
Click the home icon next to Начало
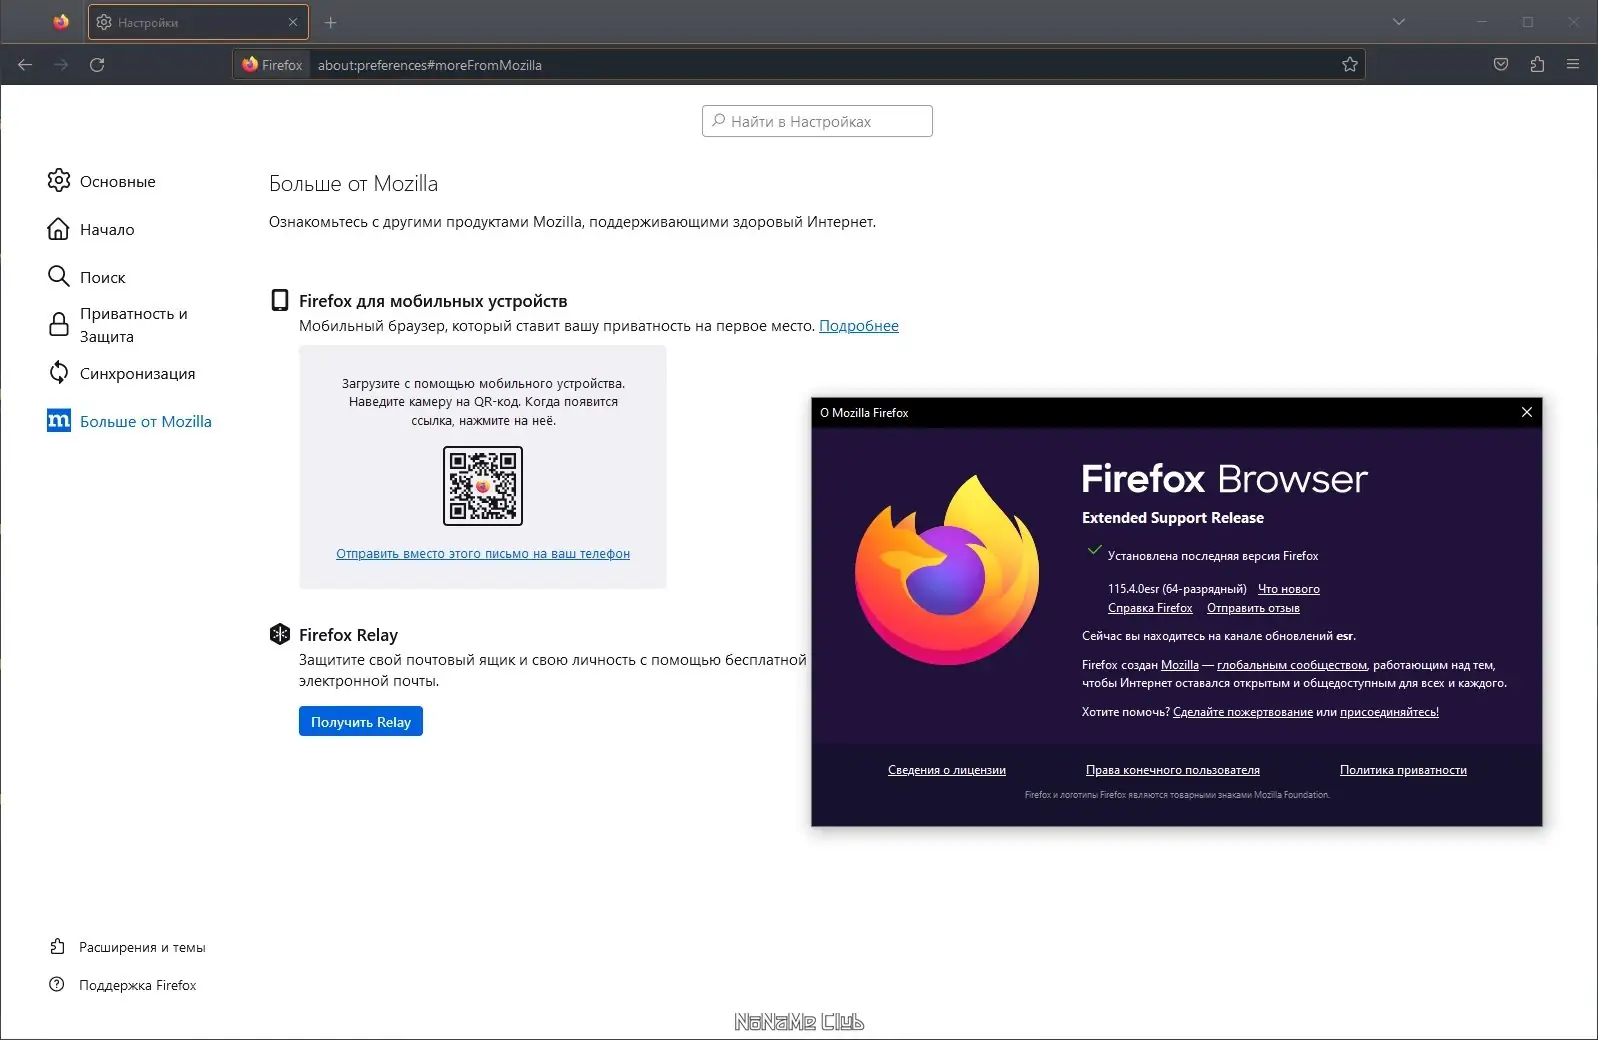coord(59,229)
